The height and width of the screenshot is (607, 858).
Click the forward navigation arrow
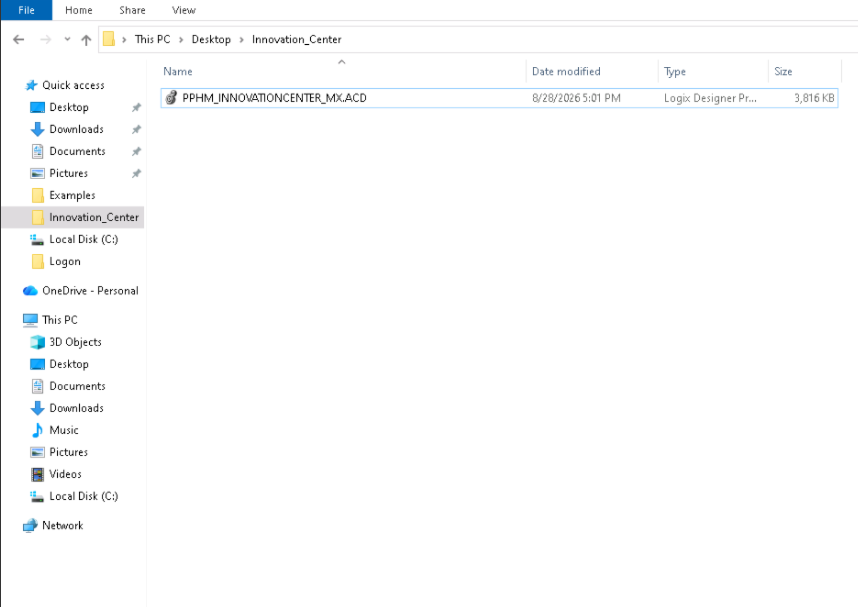click(45, 39)
